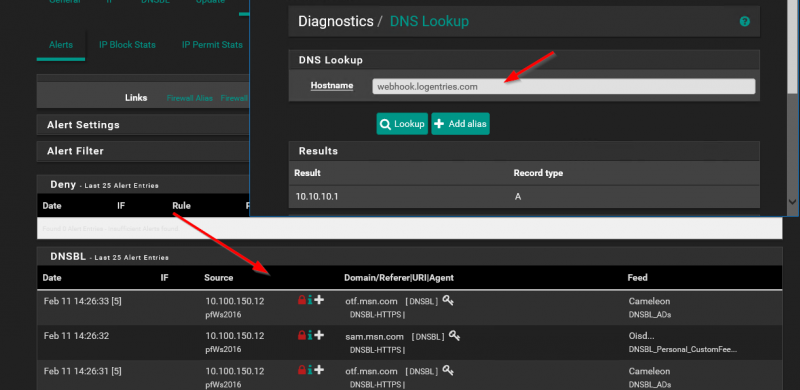This screenshot has width=800, height=390.
Task: Click Domain/Referer|URI|Agent column header
Action: coord(399,278)
